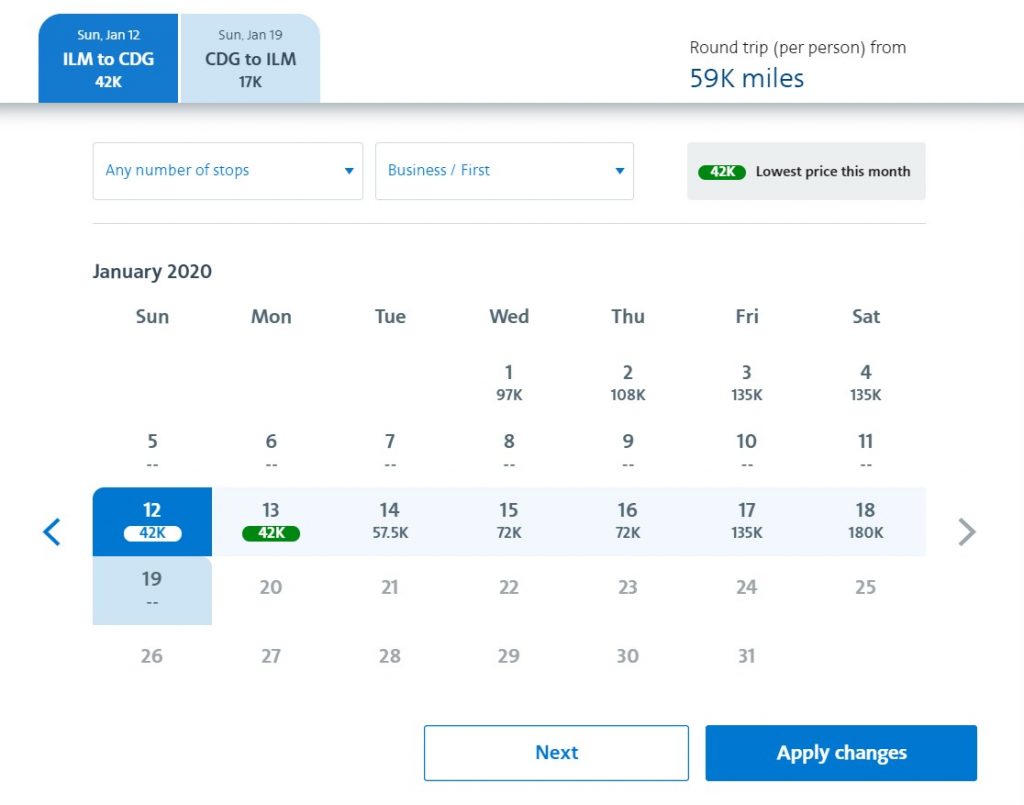This screenshot has width=1024, height=805.
Task: Choose January 18 at 180K miles
Action: coord(866,521)
